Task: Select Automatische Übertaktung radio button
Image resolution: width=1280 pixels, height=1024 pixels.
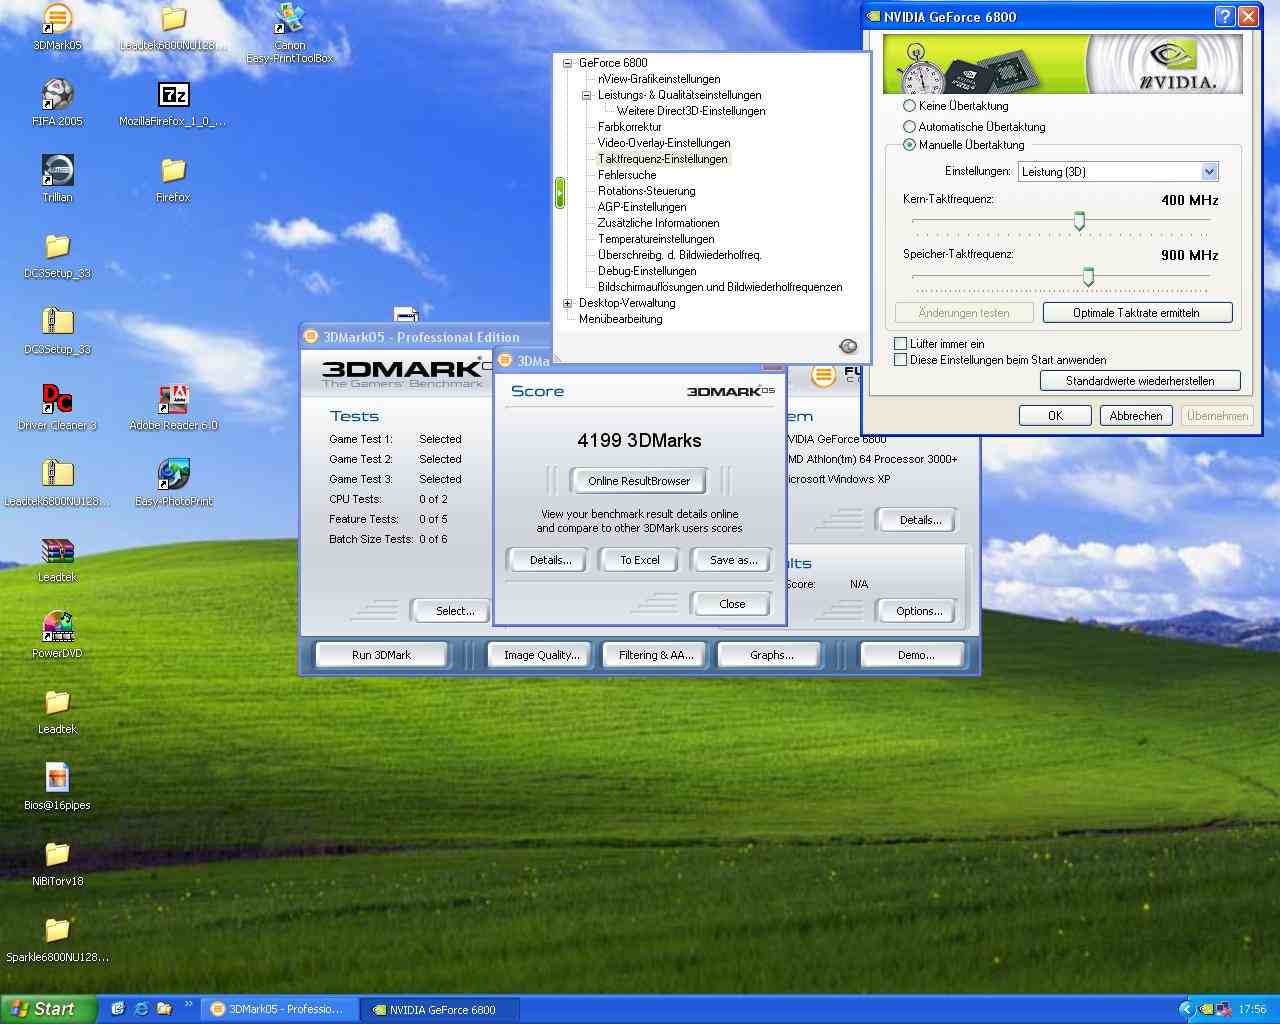Action: [x=909, y=126]
